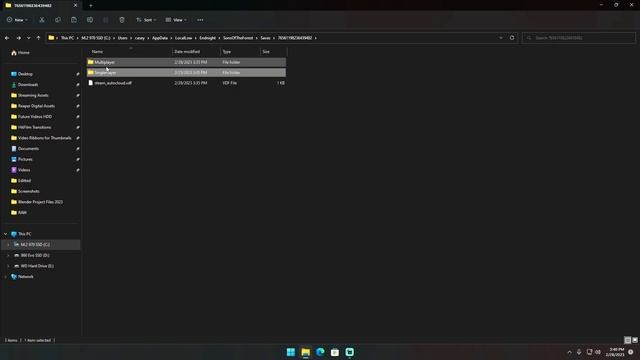The image size is (640, 360).
Task: Click This PC in the address bar
Action: tap(67, 38)
